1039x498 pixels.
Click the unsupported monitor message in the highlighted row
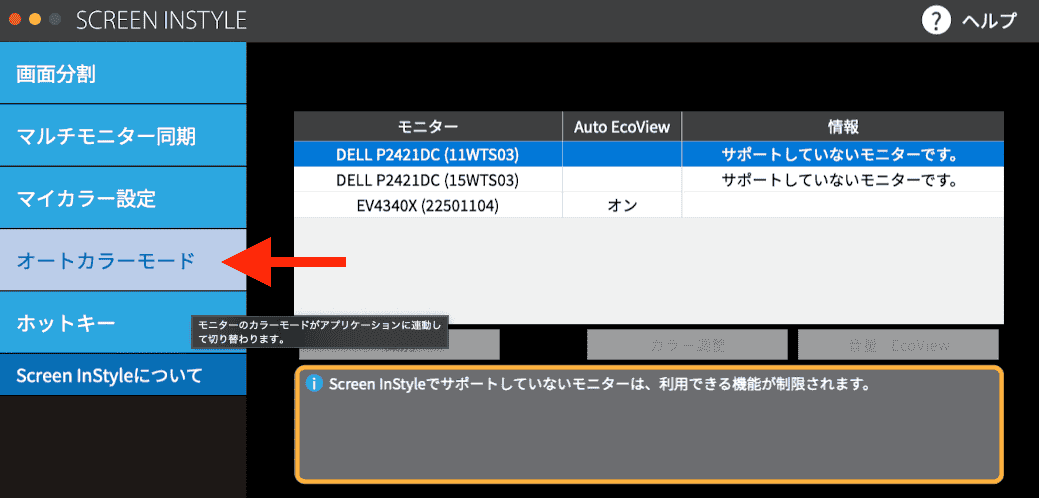842,155
